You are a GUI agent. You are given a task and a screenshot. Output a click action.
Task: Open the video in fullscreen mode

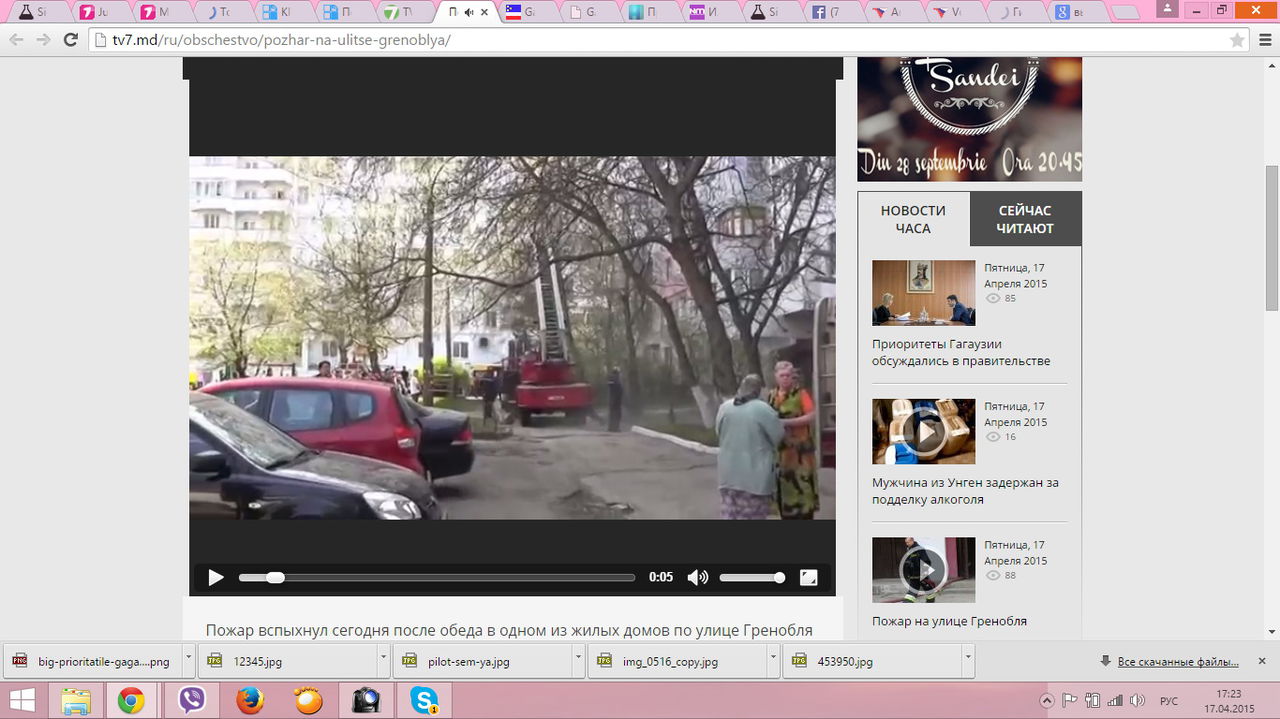coord(809,577)
